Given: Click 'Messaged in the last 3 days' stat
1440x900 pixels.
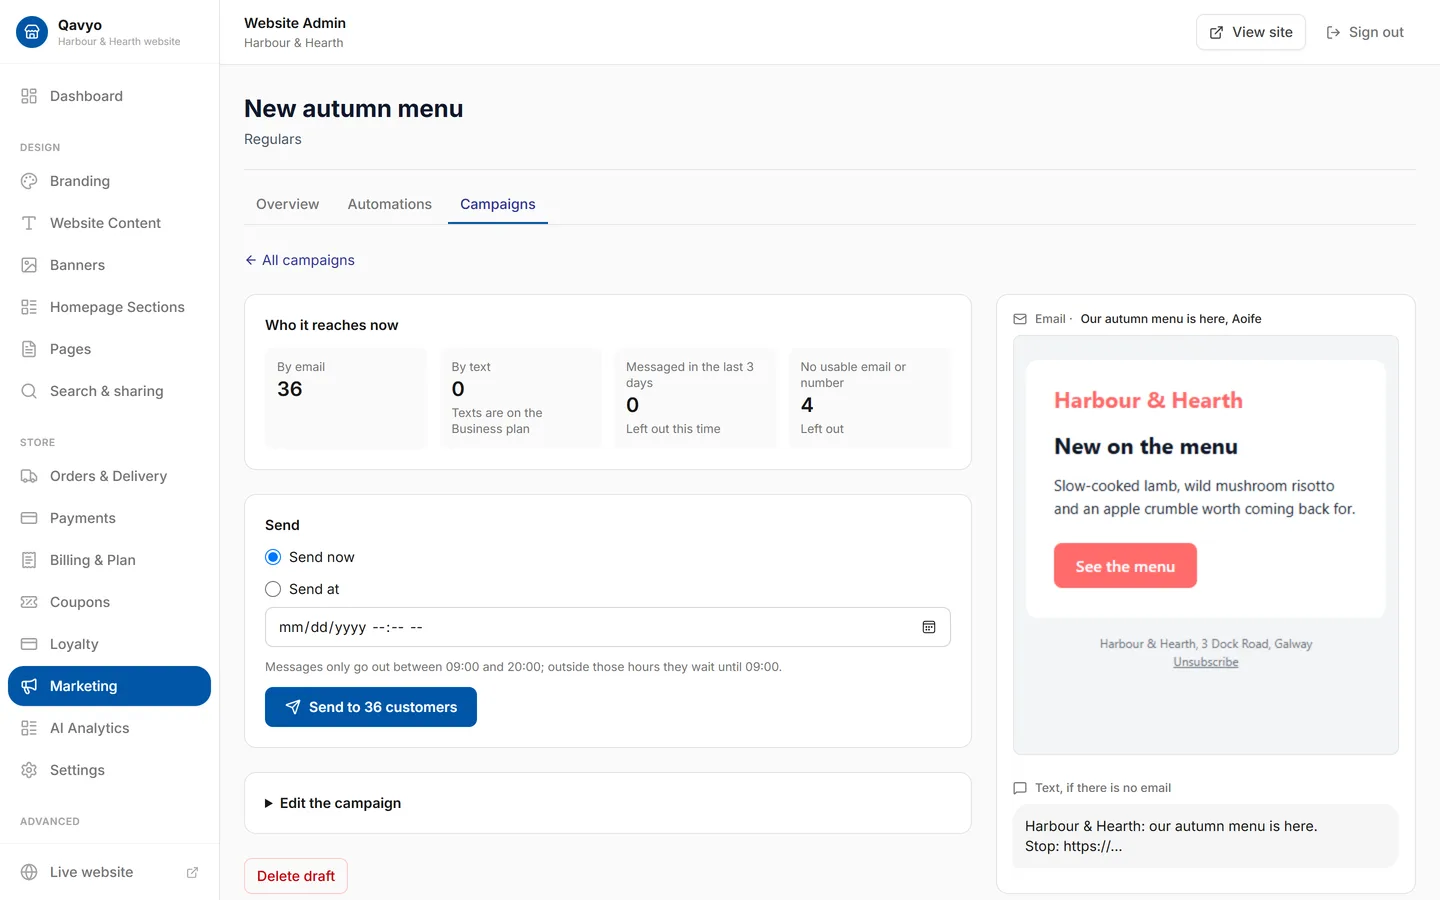Looking at the screenshot, I should click(x=695, y=398).
